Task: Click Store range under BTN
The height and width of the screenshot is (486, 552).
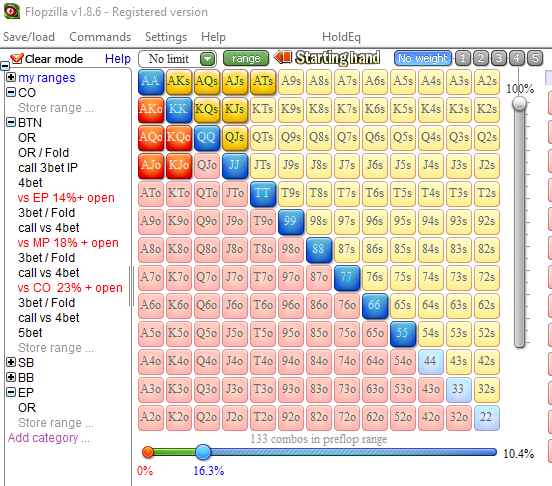Action: (x=56, y=348)
